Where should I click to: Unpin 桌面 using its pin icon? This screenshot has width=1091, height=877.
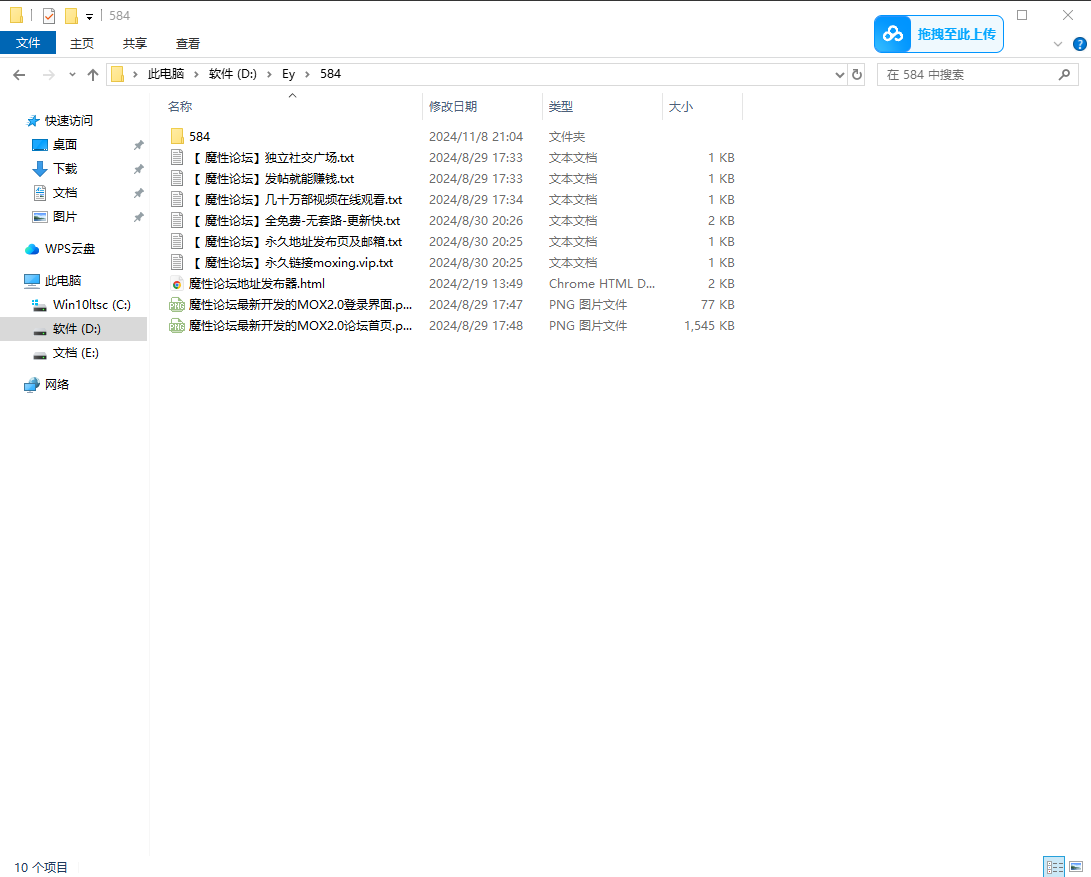pos(138,145)
